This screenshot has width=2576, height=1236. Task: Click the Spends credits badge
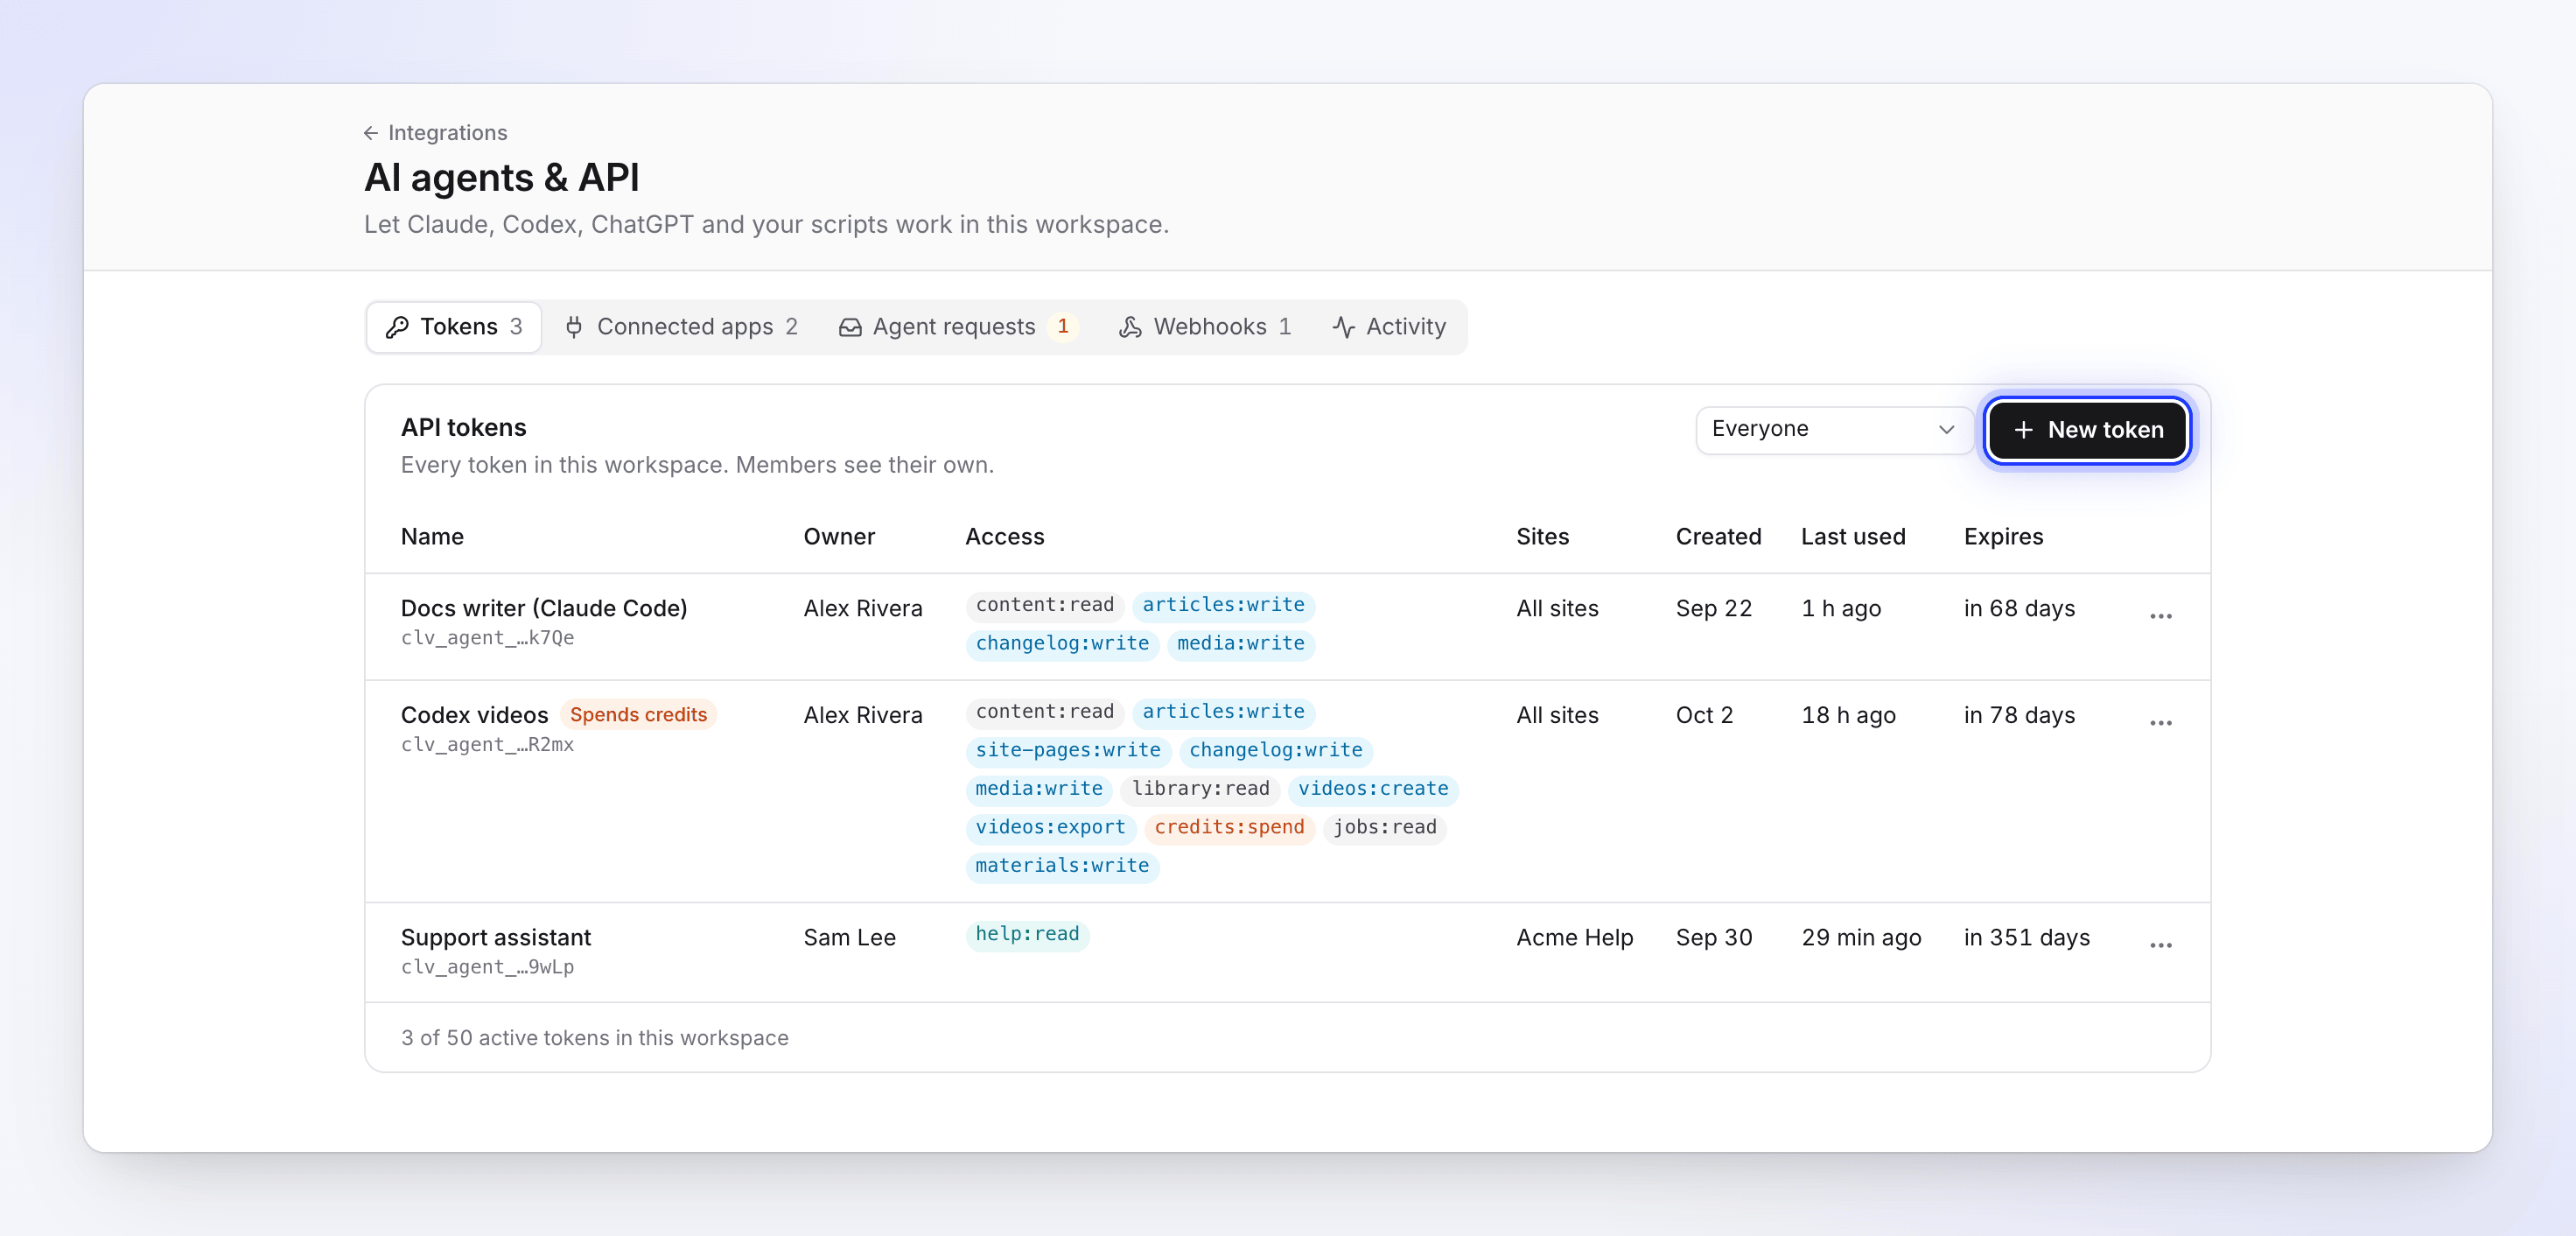638,715
